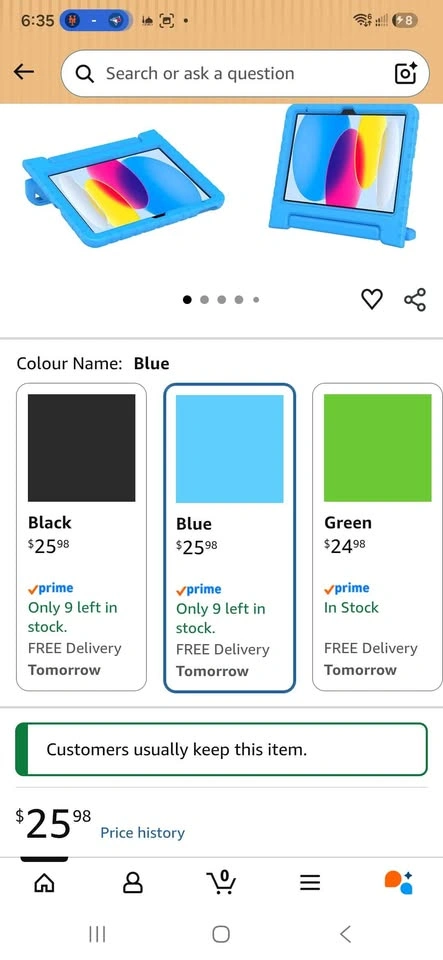
Task: Add item to wishlist with heart icon
Action: [372, 299]
